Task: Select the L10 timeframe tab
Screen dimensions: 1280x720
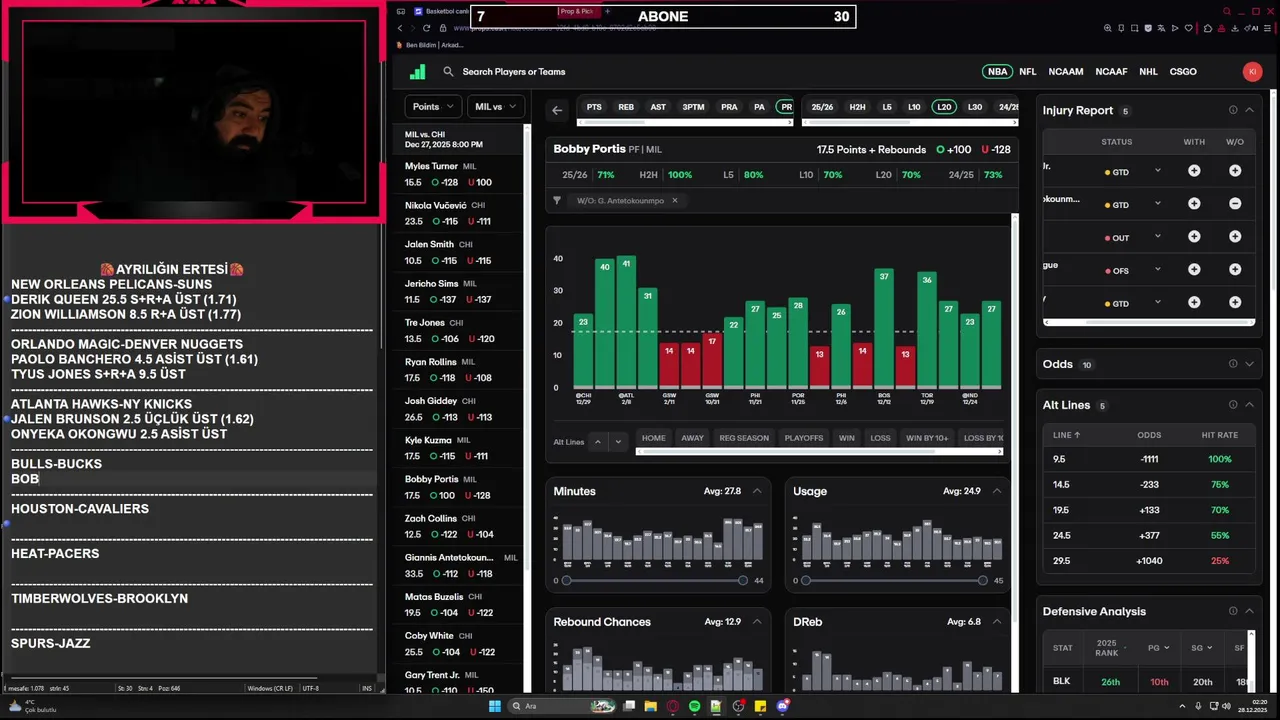Action: pyautogui.click(x=914, y=107)
